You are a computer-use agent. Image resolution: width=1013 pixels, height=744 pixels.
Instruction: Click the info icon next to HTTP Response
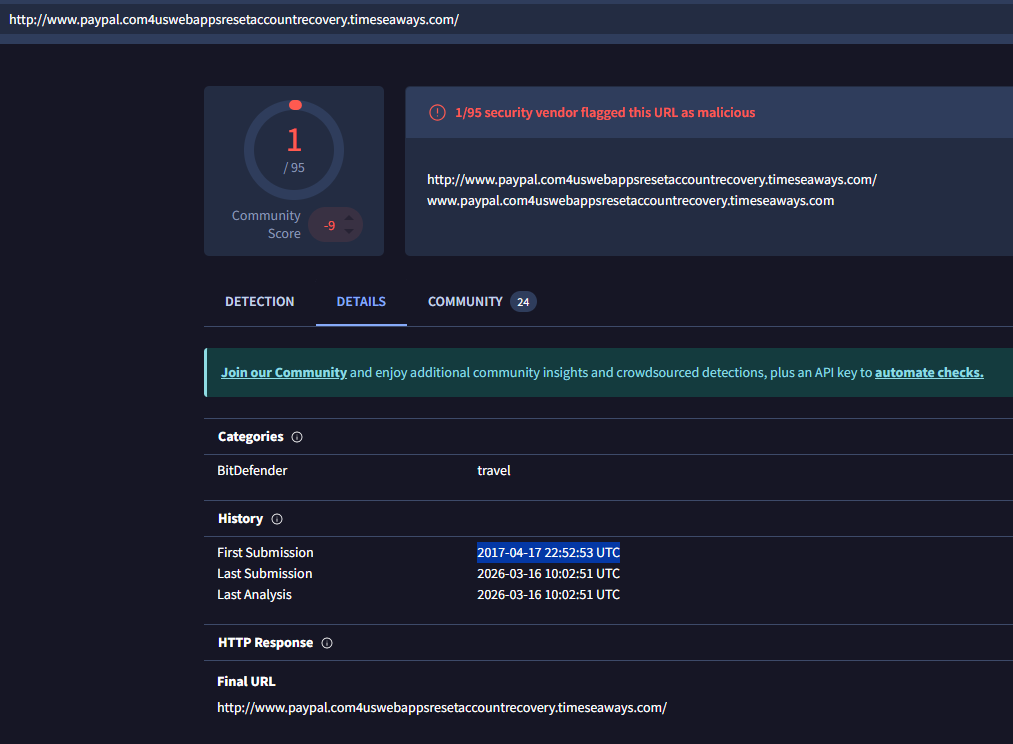(x=327, y=643)
